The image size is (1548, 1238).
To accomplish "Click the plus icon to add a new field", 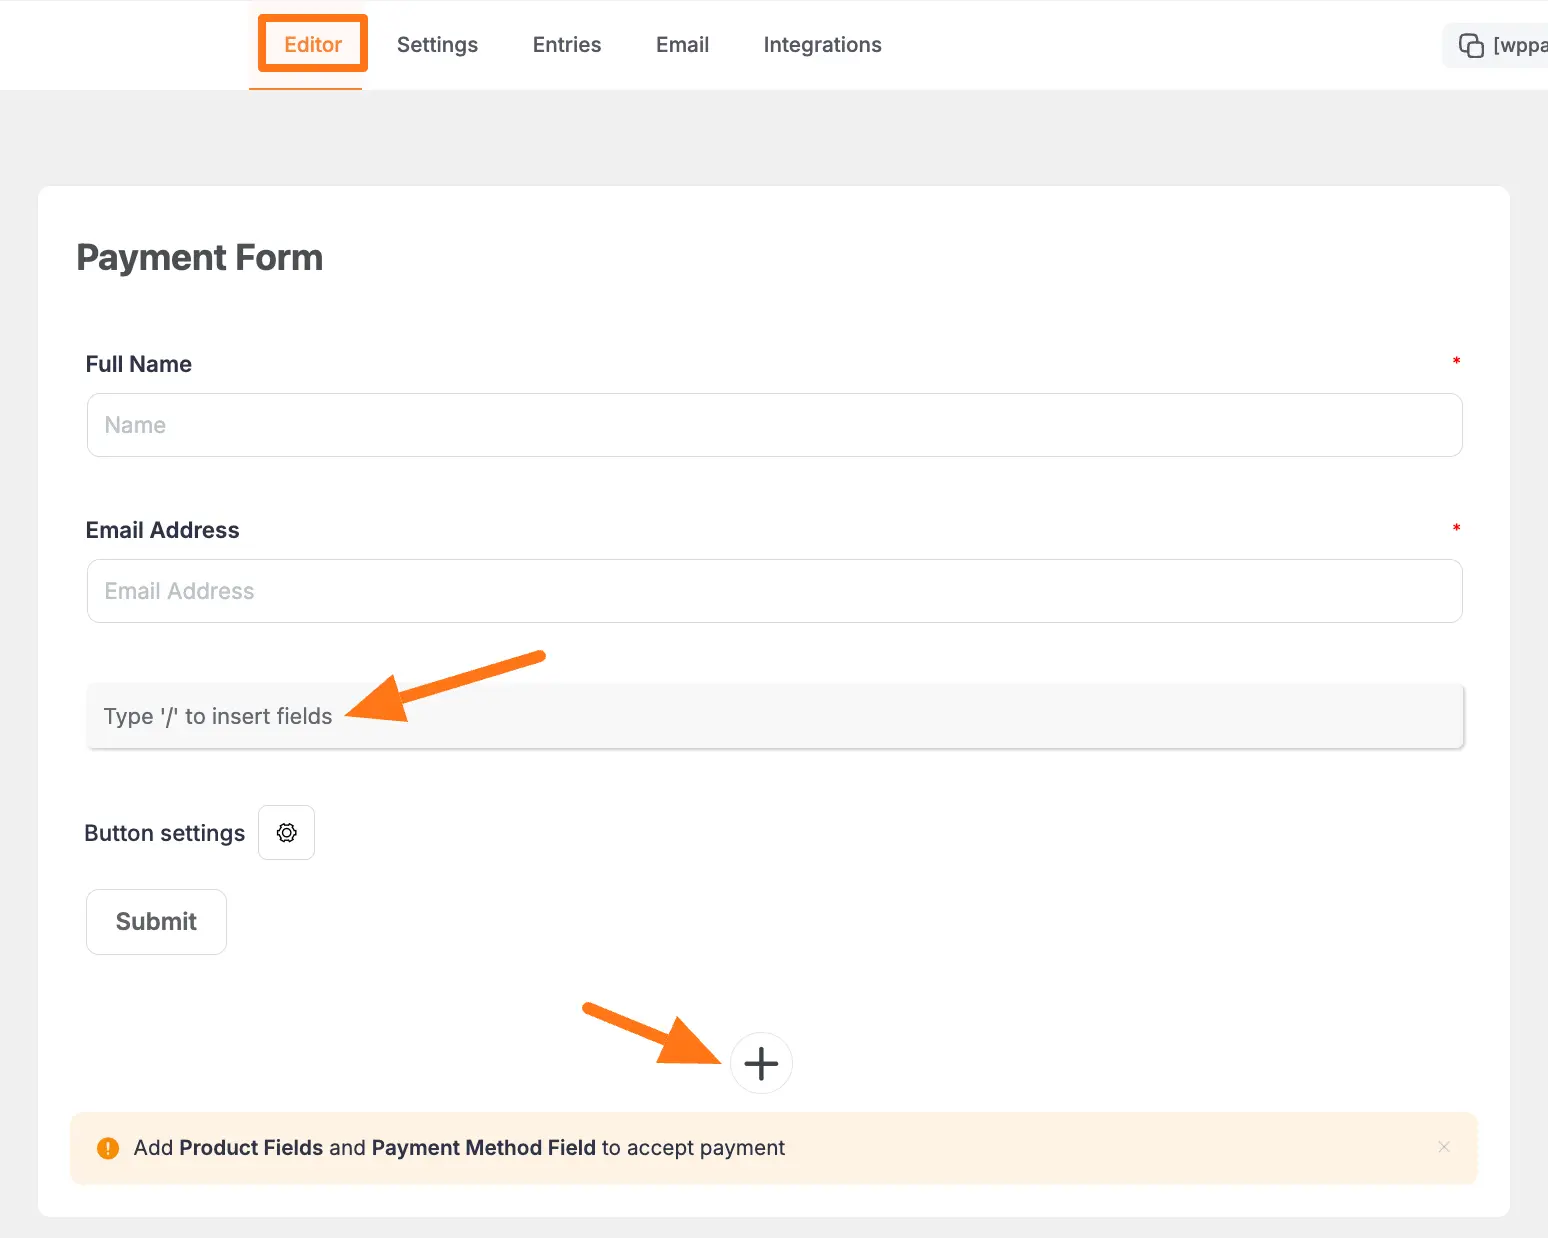I will [761, 1063].
